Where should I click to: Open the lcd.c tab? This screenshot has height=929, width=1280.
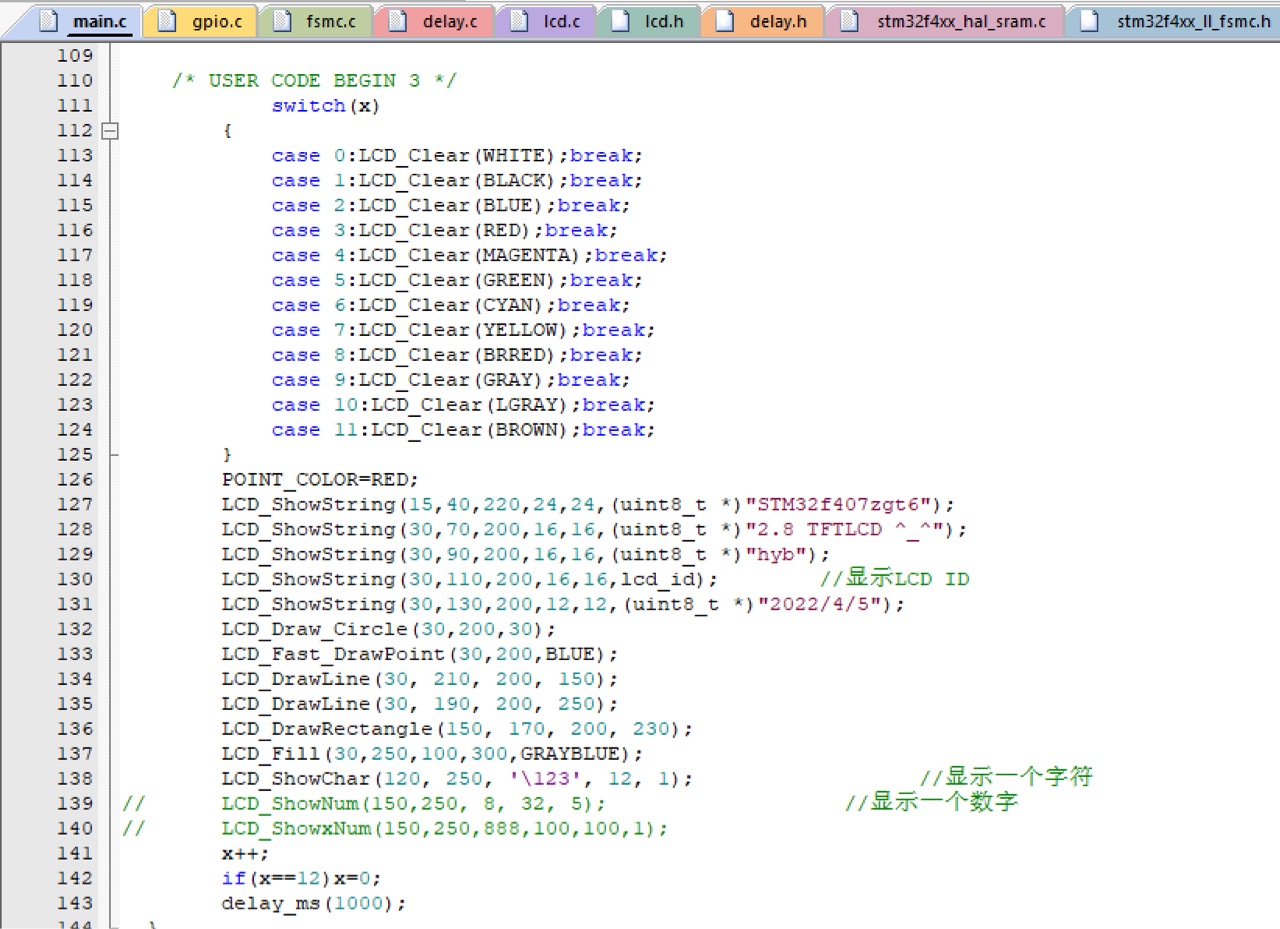click(x=545, y=21)
